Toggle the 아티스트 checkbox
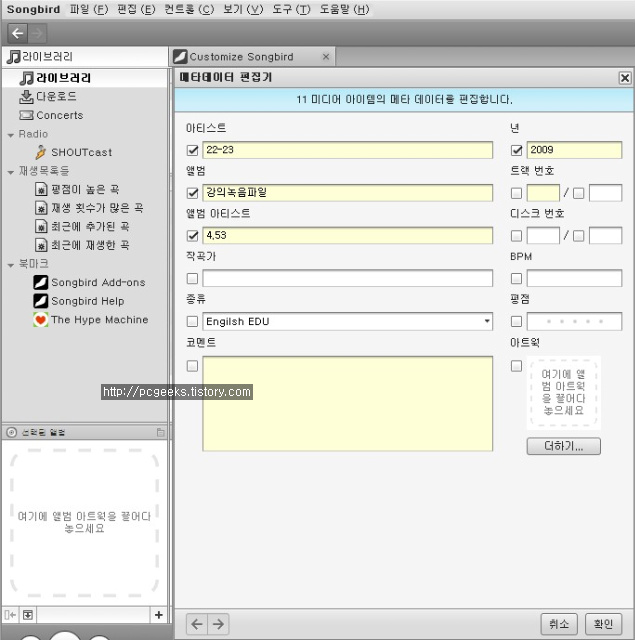This screenshot has height=640, width=635. tap(192, 150)
